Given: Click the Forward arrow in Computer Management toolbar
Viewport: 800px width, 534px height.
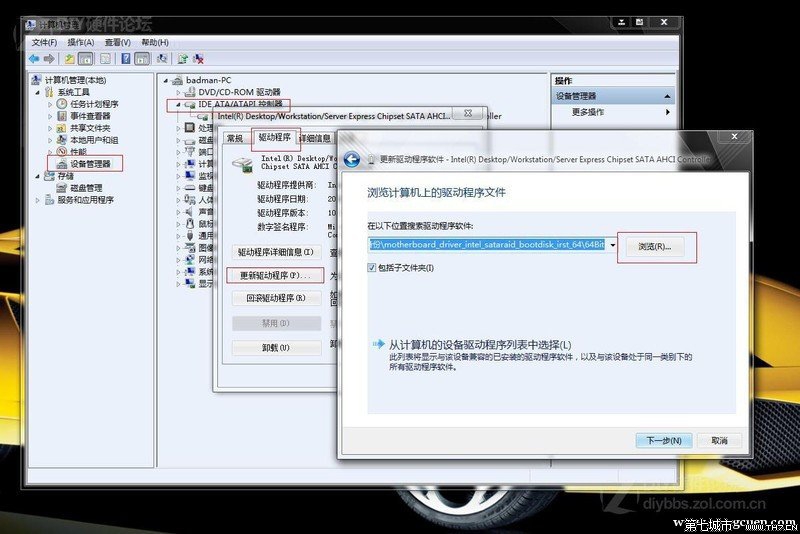Looking at the screenshot, I should (x=49, y=59).
